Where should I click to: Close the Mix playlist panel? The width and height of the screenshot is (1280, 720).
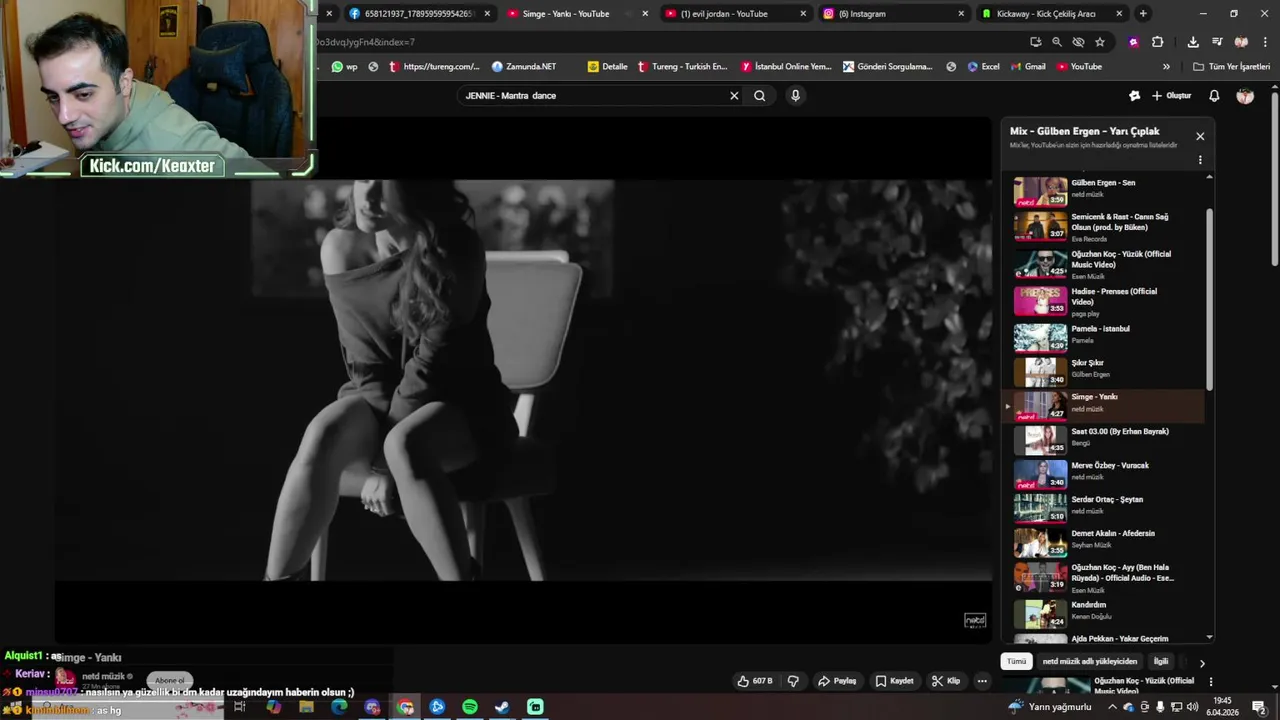point(1200,136)
